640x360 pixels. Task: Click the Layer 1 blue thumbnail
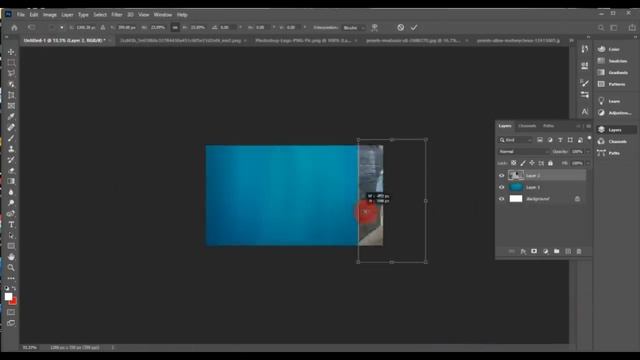pos(516,187)
